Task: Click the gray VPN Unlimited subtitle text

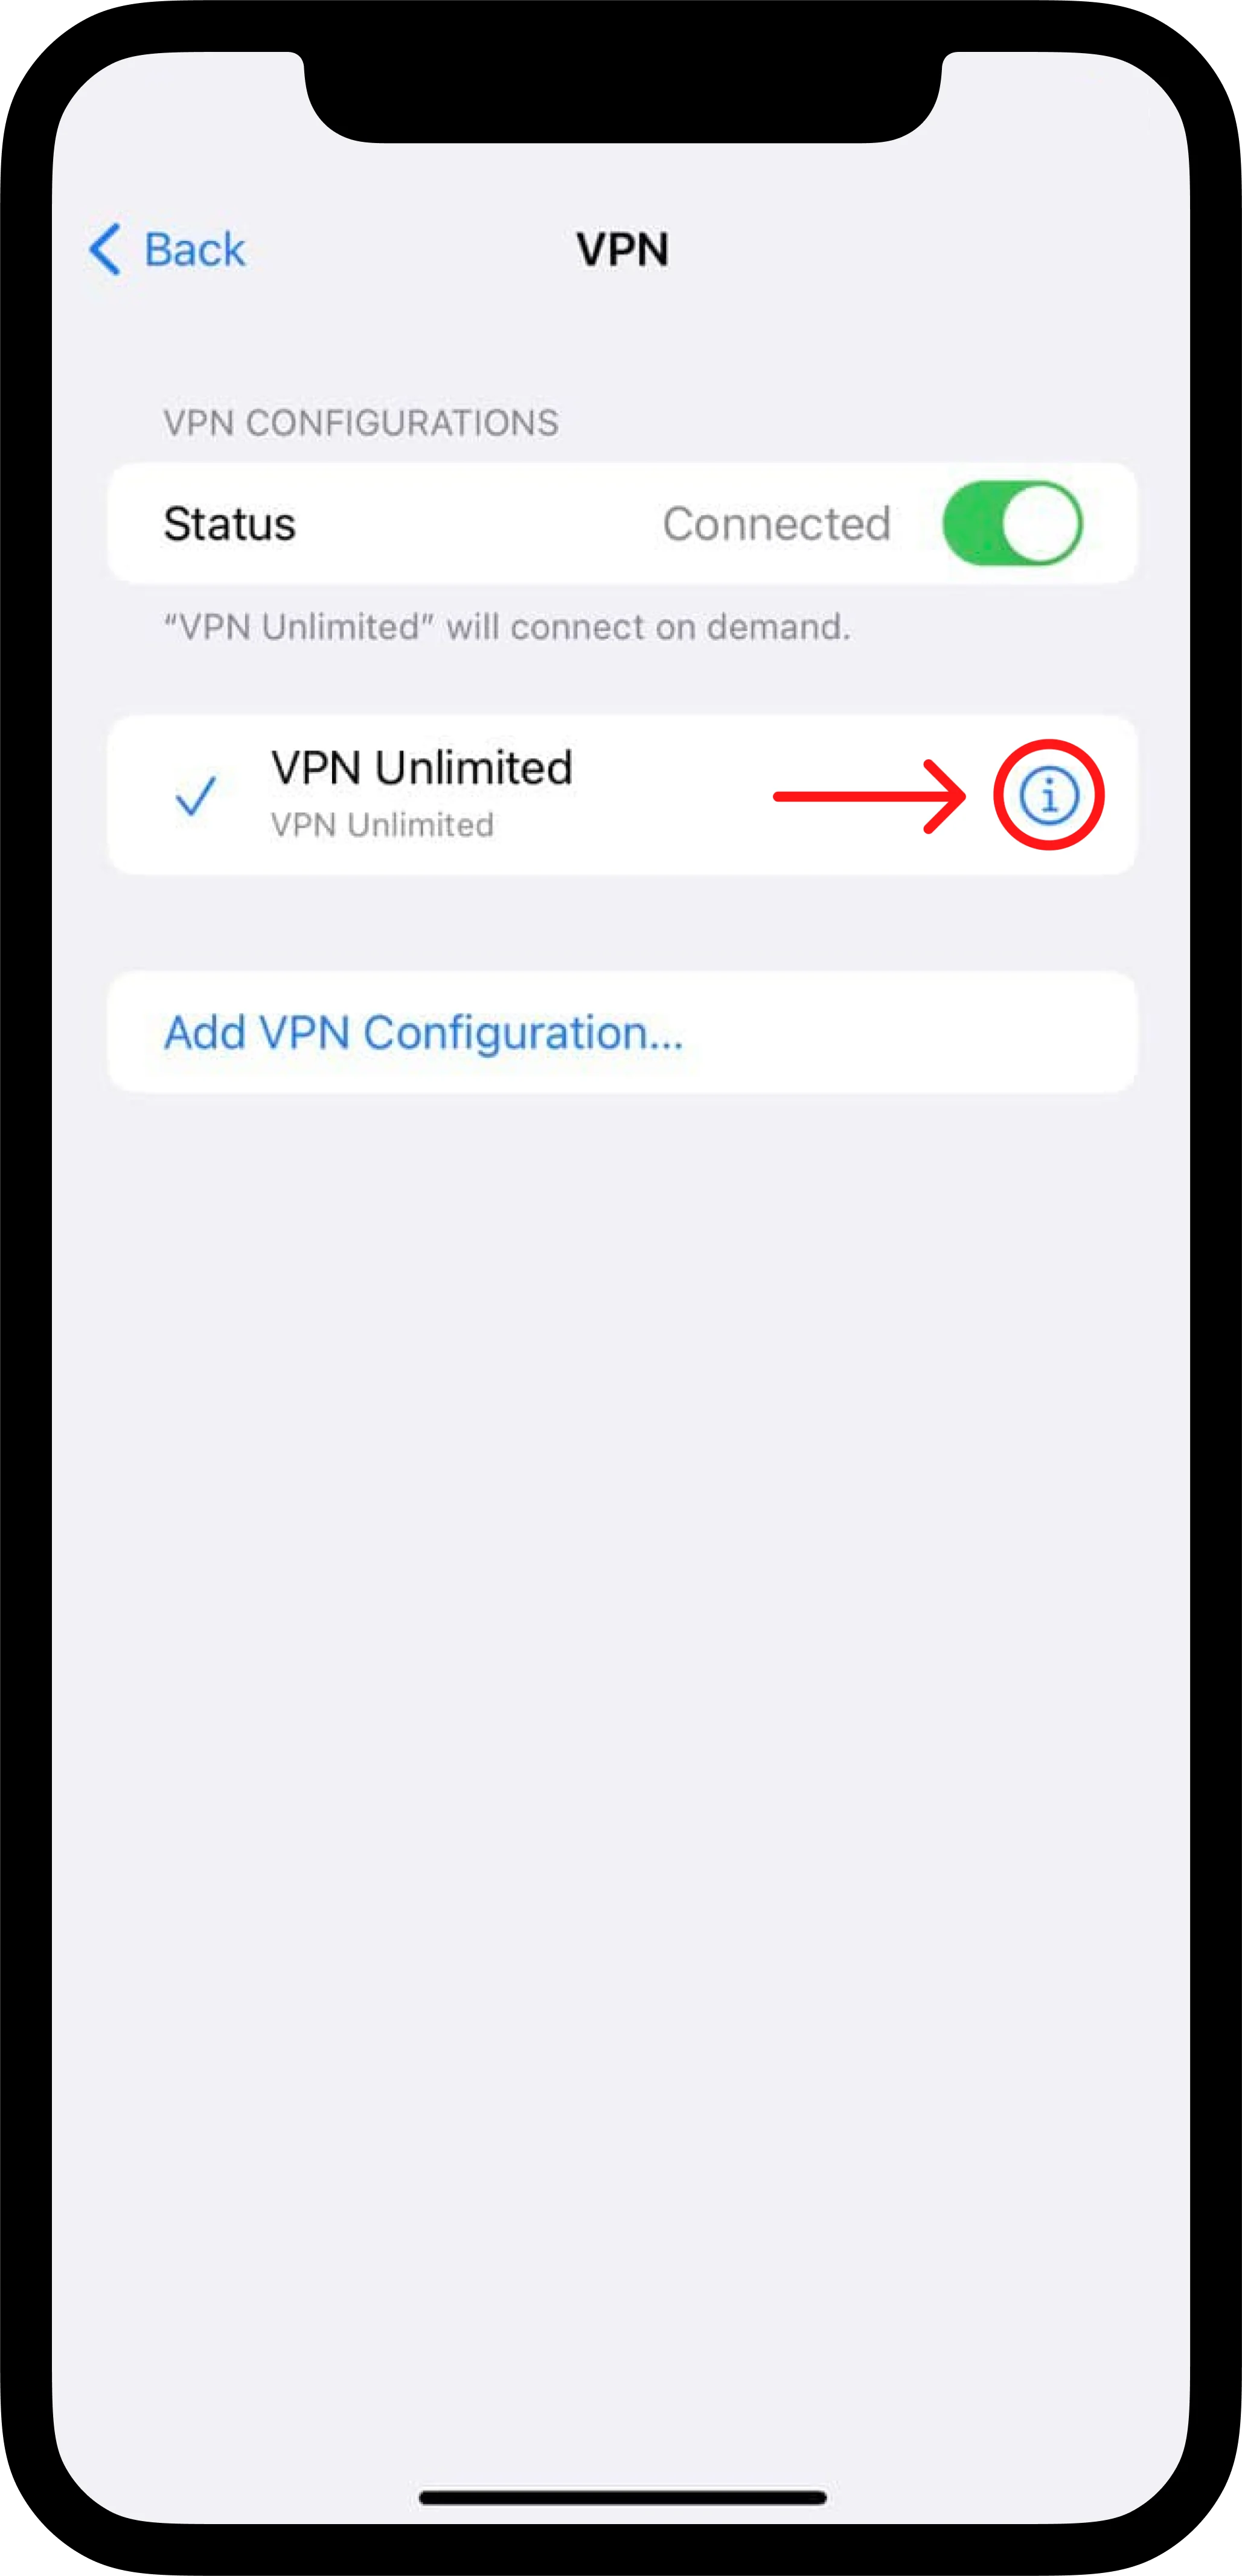Action: coord(382,825)
